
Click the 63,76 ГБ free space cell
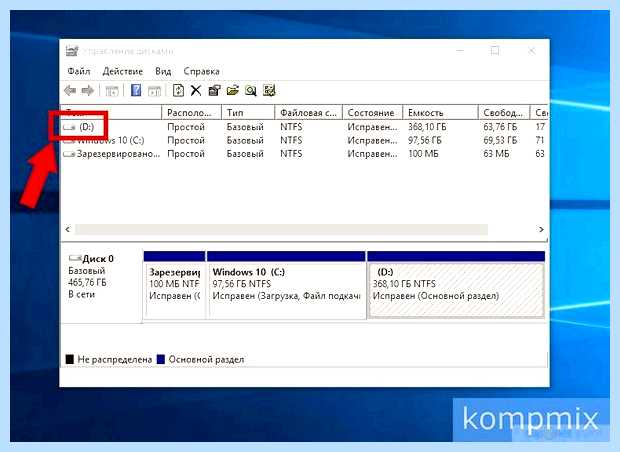tap(500, 127)
